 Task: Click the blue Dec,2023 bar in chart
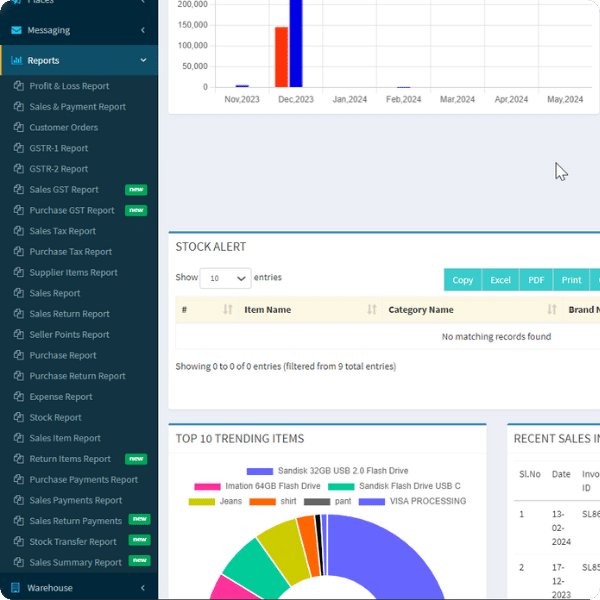pos(296,45)
